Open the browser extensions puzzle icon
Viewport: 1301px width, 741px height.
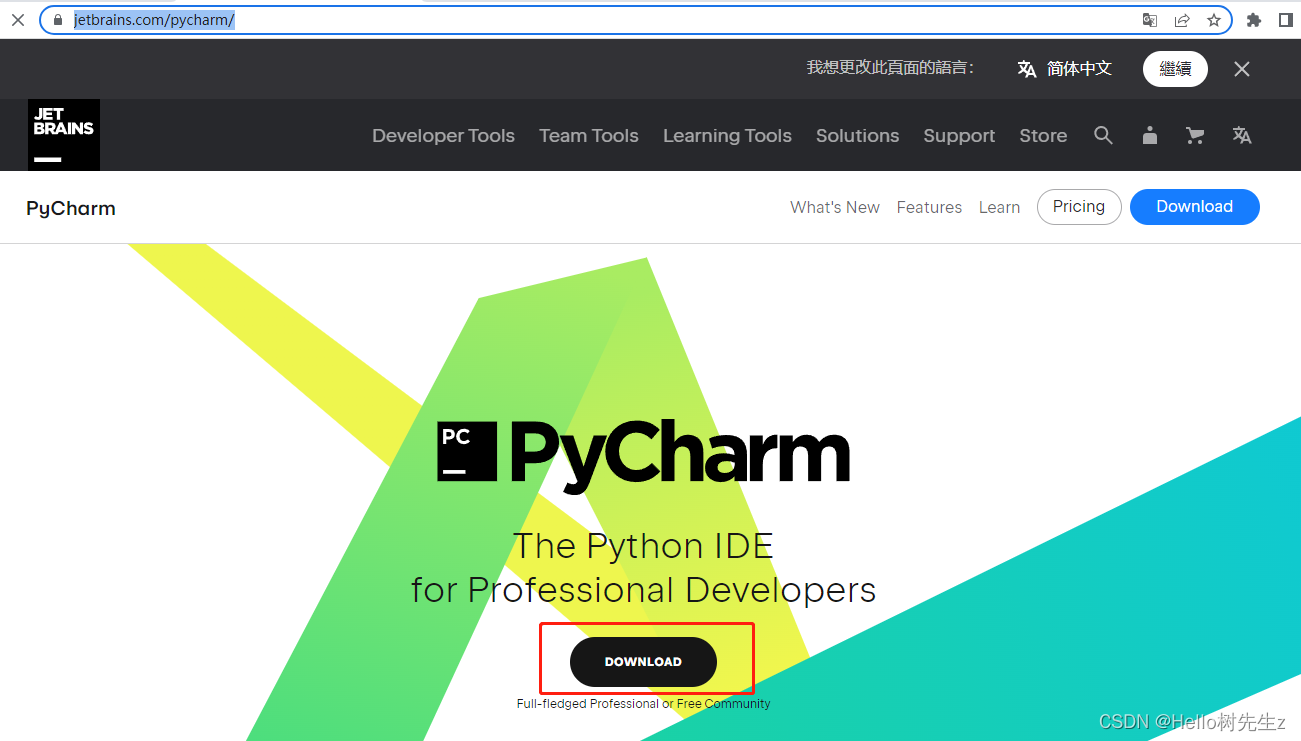(1254, 20)
